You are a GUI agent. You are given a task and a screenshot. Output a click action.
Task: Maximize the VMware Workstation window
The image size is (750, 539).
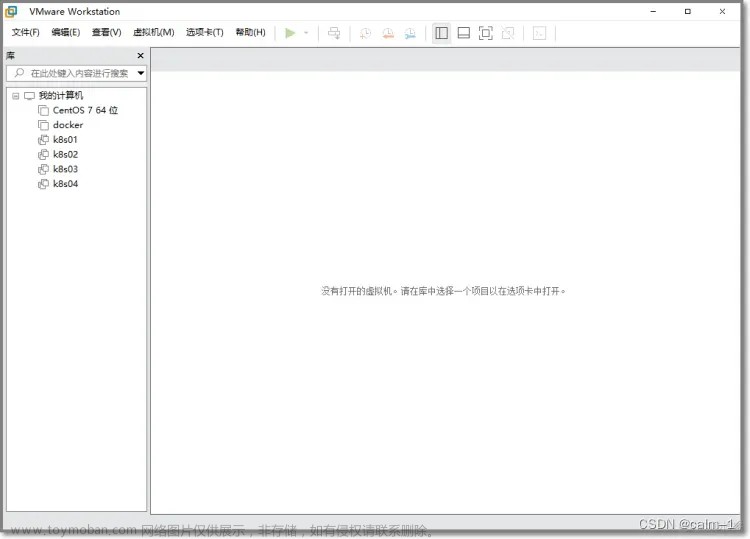[688, 11]
